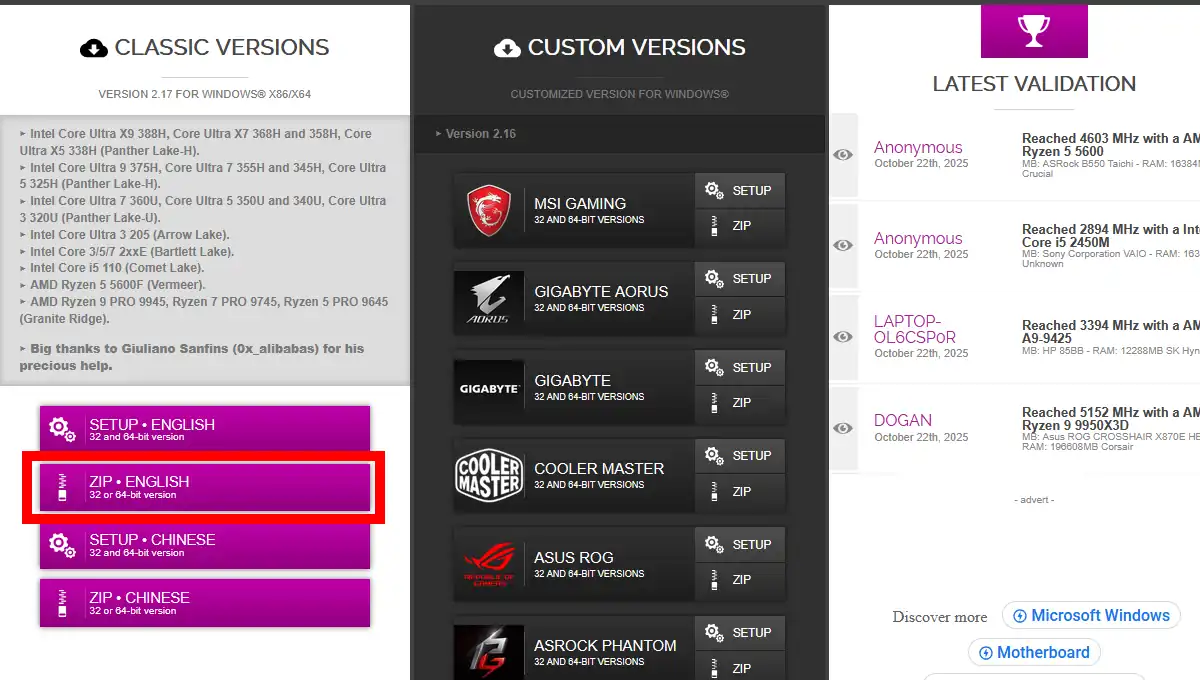
Task: Click the ASRock Phantom Gaming logo
Action: point(489,650)
